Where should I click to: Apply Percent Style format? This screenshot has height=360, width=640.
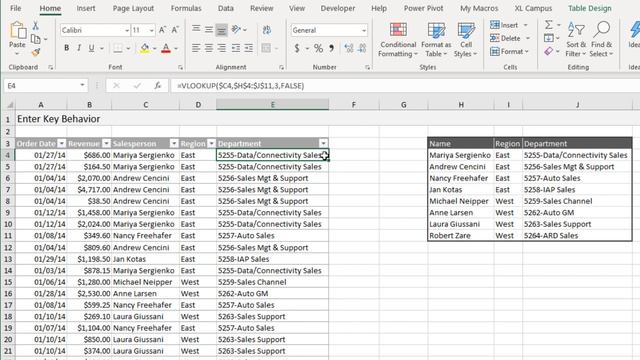click(318, 48)
